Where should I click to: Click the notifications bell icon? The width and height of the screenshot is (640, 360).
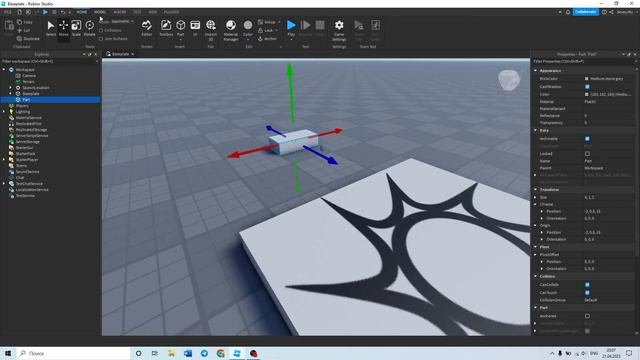click(568, 12)
